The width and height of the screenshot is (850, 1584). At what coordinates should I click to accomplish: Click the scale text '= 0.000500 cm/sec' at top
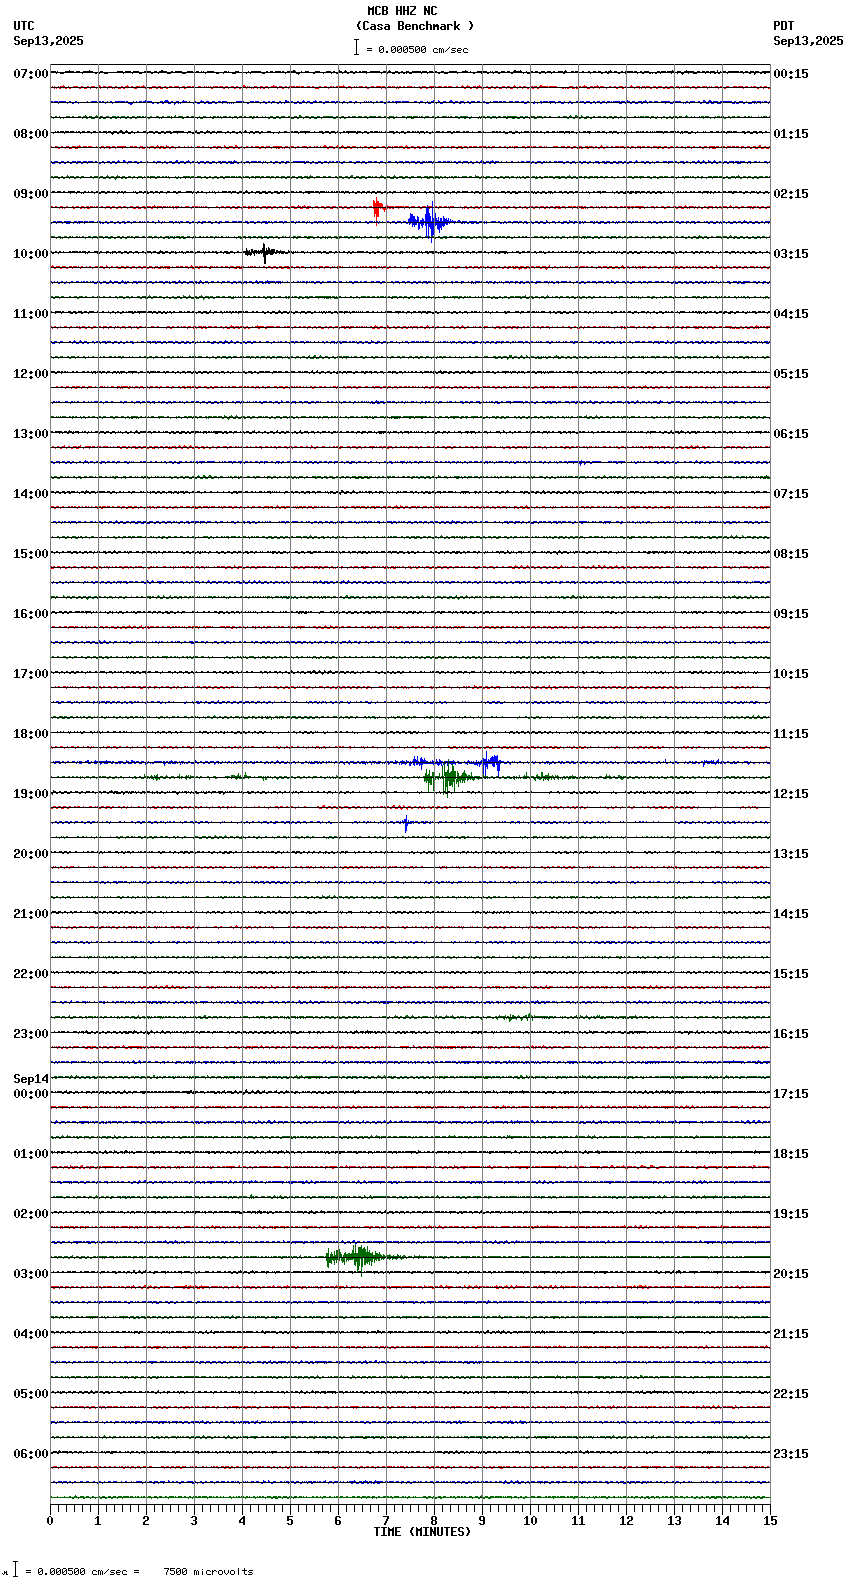pos(417,49)
